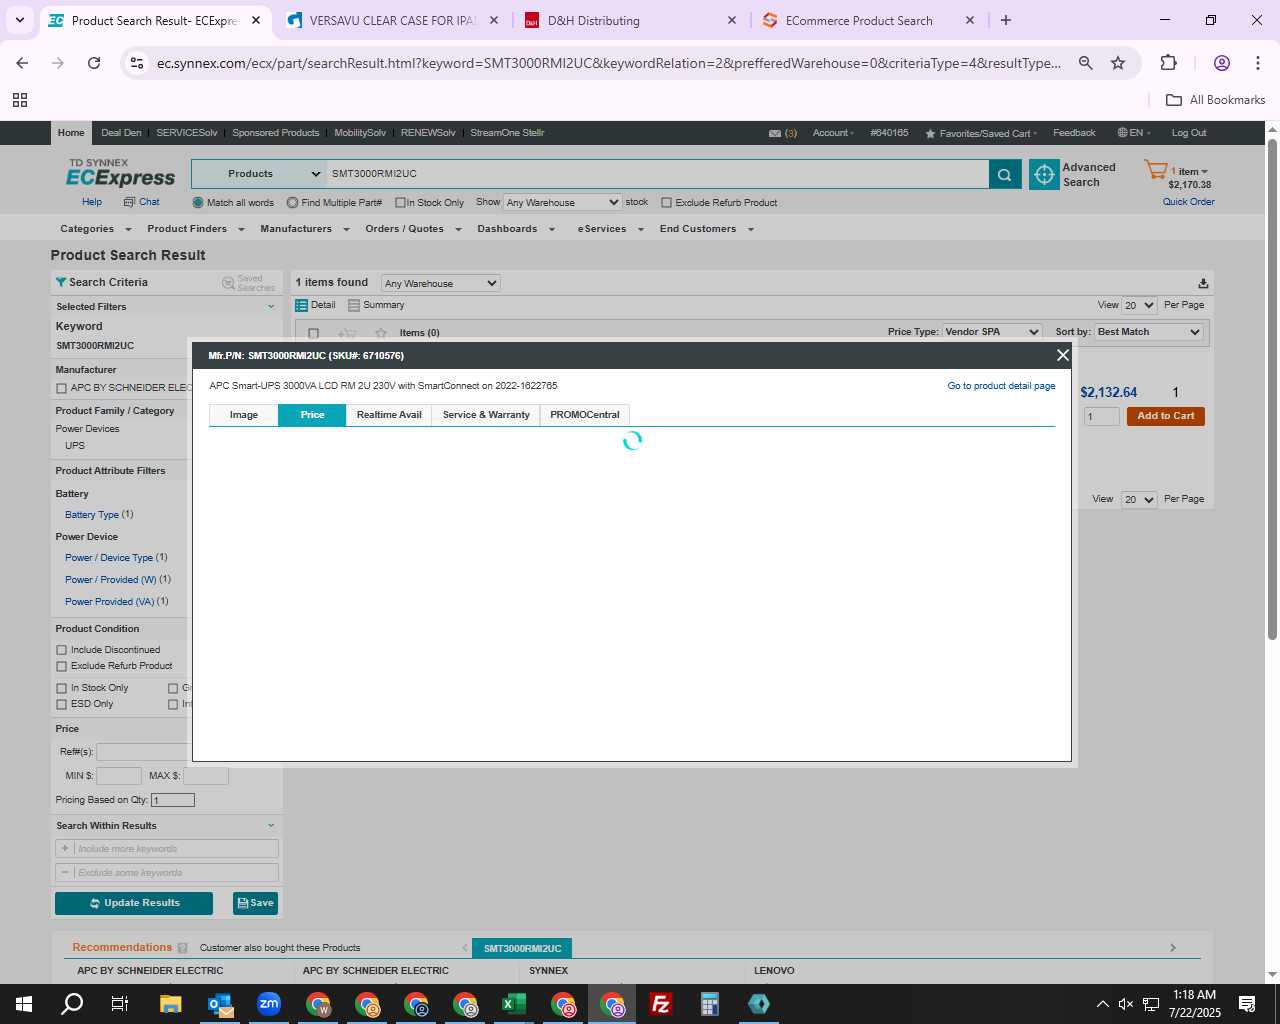Image resolution: width=1280 pixels, height=1024 pixels.
Task: Close the product detail popup
Action: 1062,355
